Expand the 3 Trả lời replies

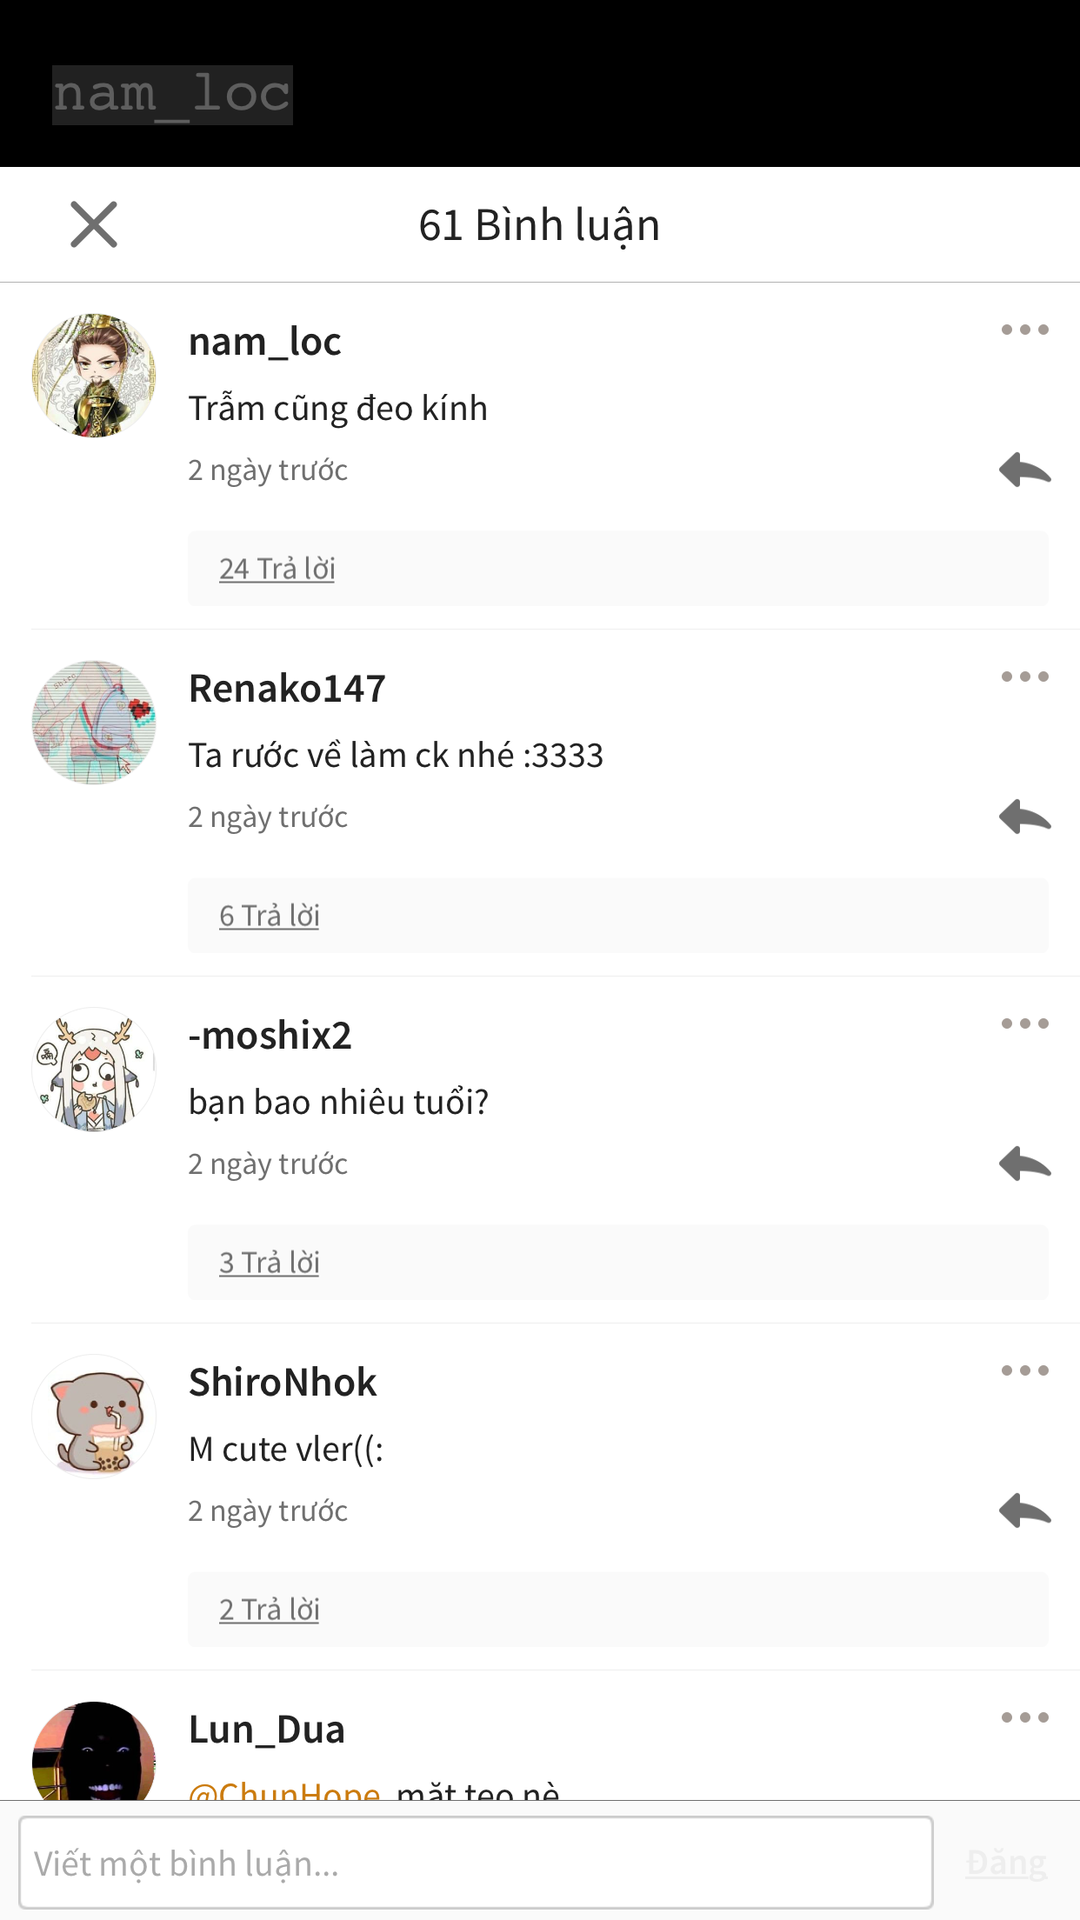269,1262
